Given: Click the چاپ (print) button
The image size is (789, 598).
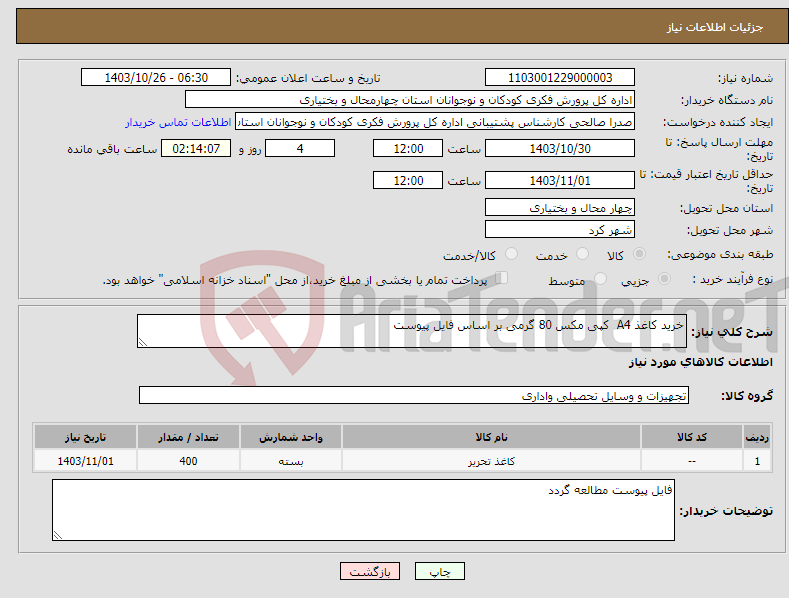Looking at the screenshot, I should pyautogui.click(x=439, y=571).
